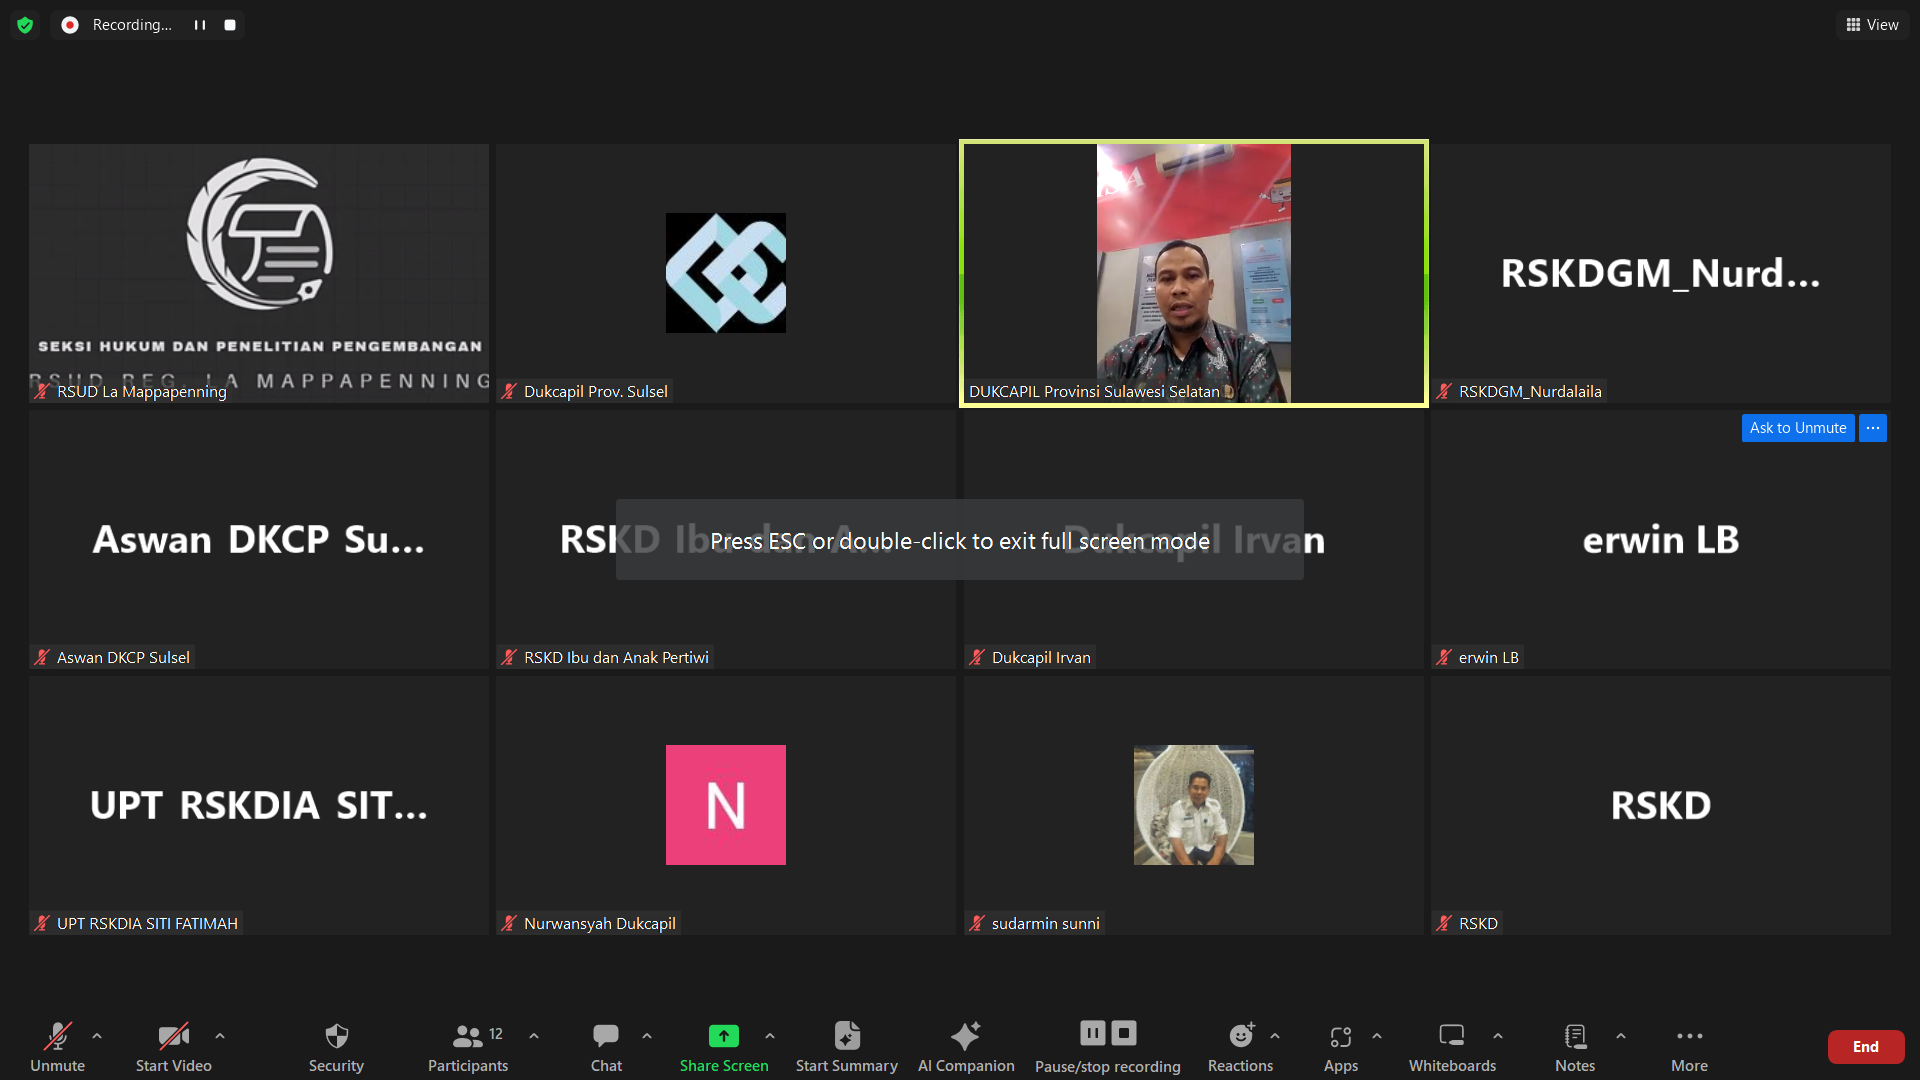Open Notes
Viewport: 1920px width, 1080px height.
1575,1046
